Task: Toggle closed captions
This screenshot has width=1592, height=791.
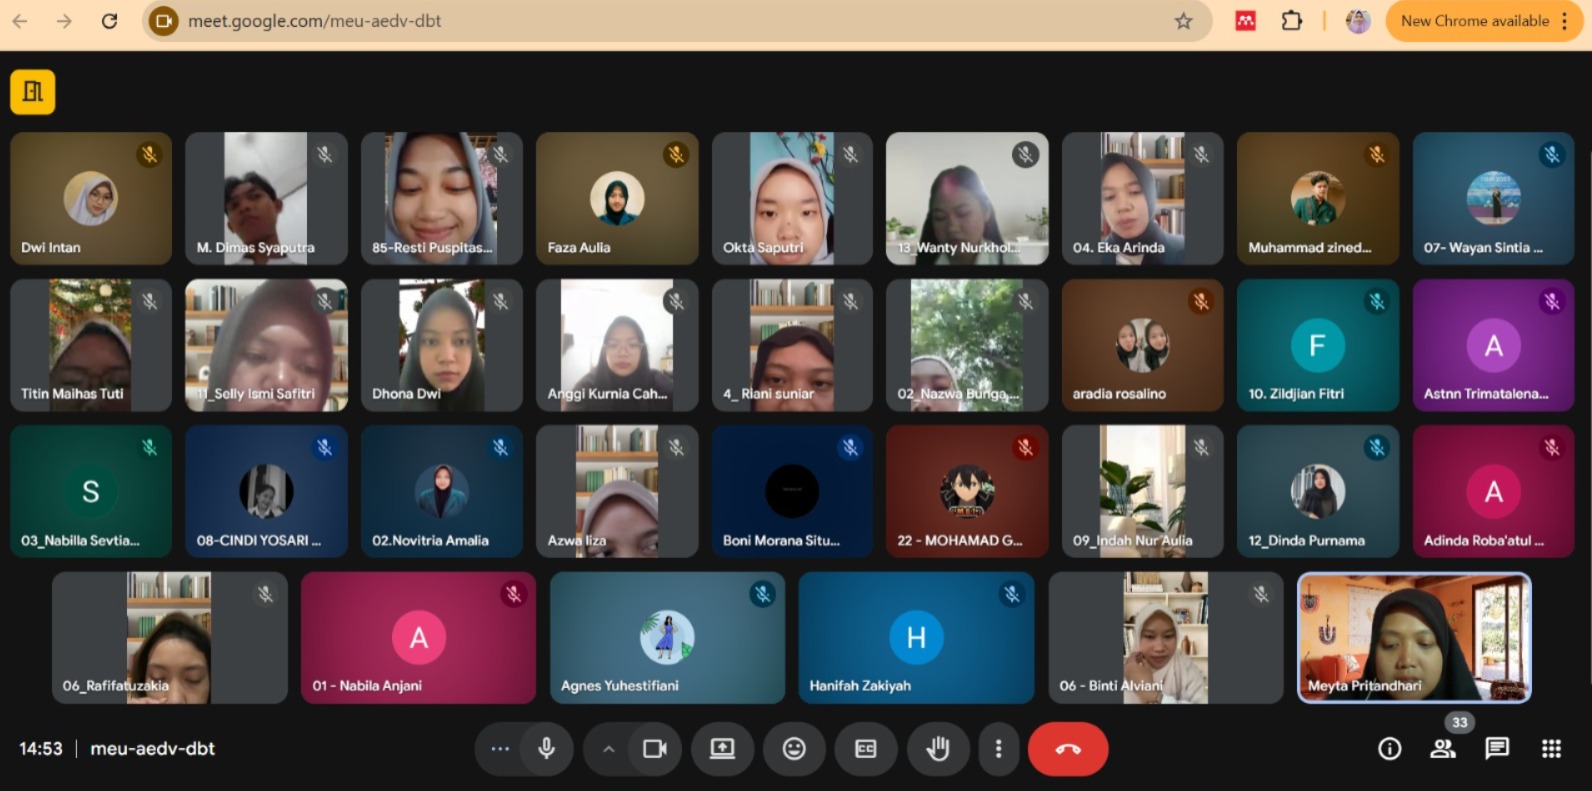Action: pyautogui.click(x=866, y=749)
